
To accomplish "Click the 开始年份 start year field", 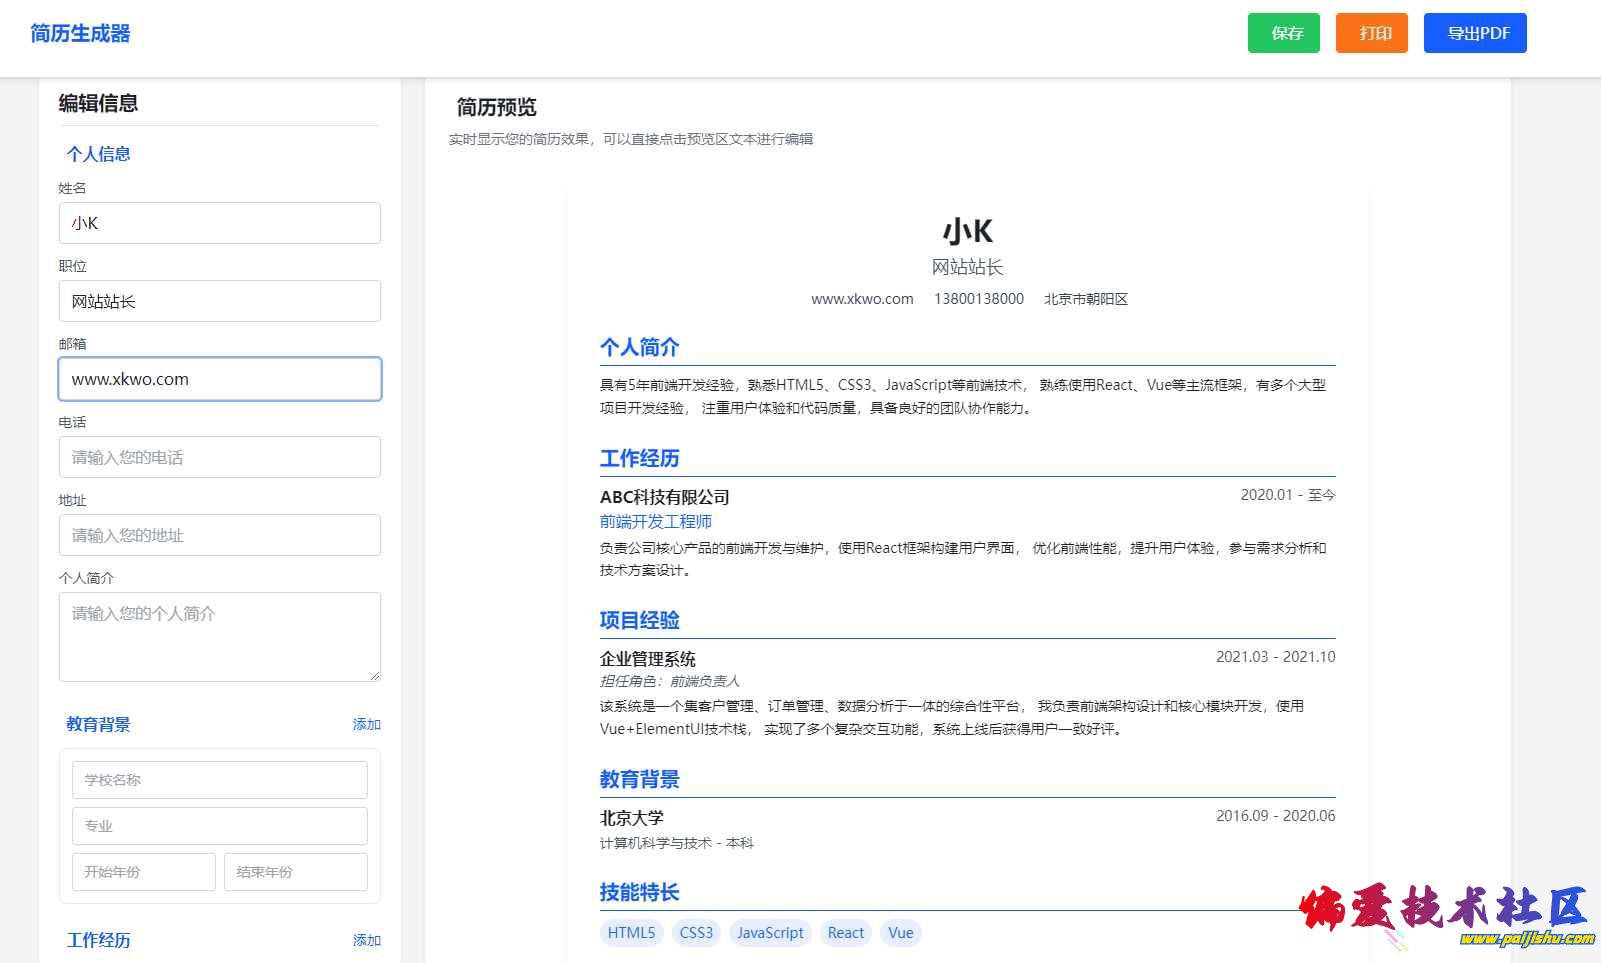I will pos(144,872).
